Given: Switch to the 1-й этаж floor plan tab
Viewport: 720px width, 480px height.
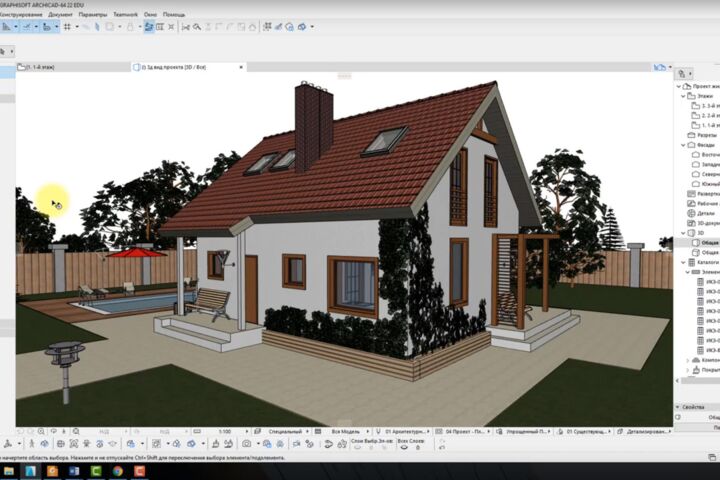Looking at the screenshot, I should (x=73, y=67).
